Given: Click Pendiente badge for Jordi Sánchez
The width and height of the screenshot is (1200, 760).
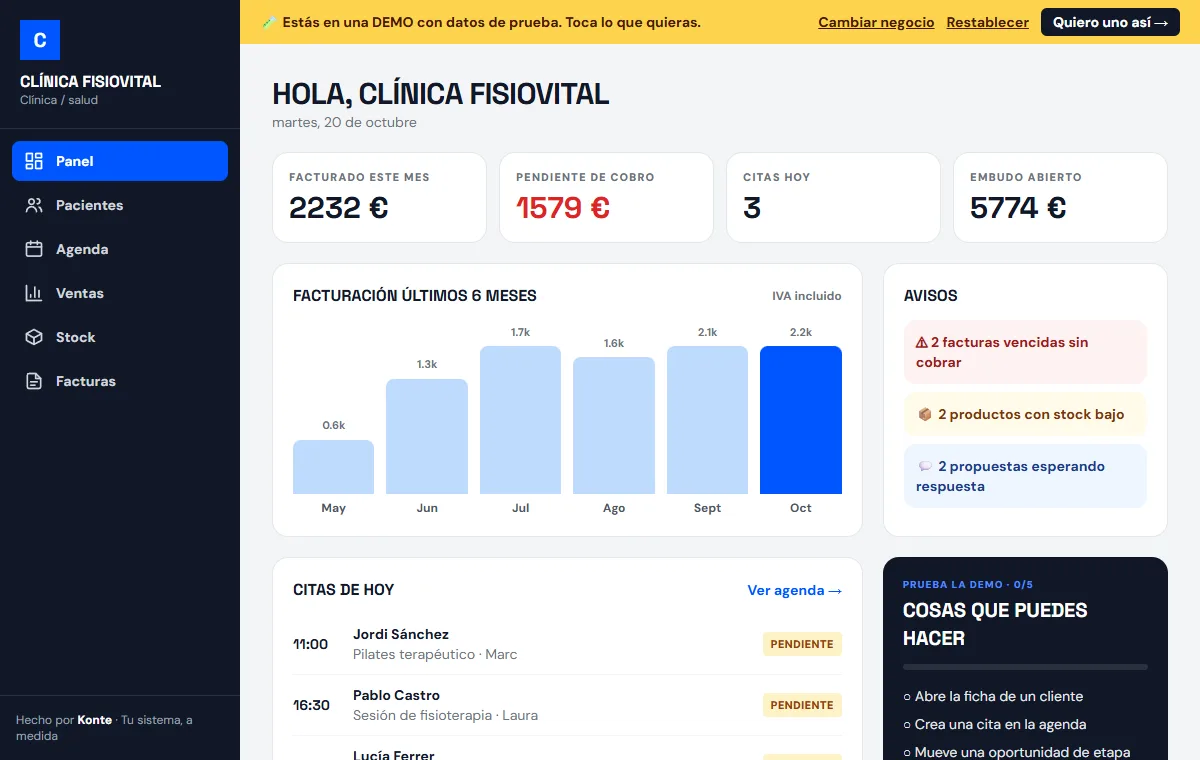Looking at the screenshot, I should pyautogui.click(x=802, y=644).
